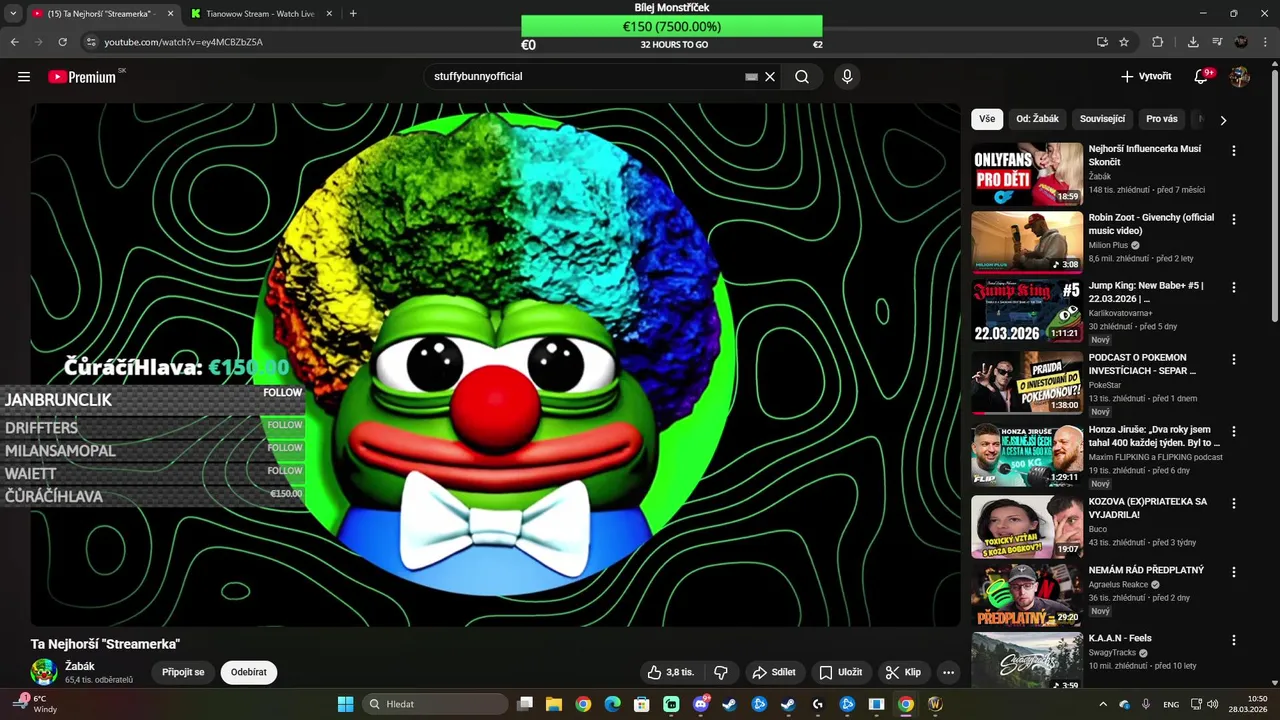Select the Od: Žabák filter chip
The height and width of the screenshot is (720, 1280).
click(x=1037, y=119)
